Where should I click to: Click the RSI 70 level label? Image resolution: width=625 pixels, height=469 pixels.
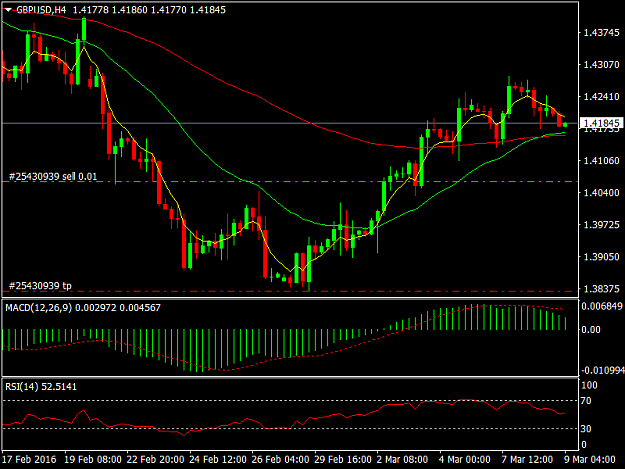586,401
